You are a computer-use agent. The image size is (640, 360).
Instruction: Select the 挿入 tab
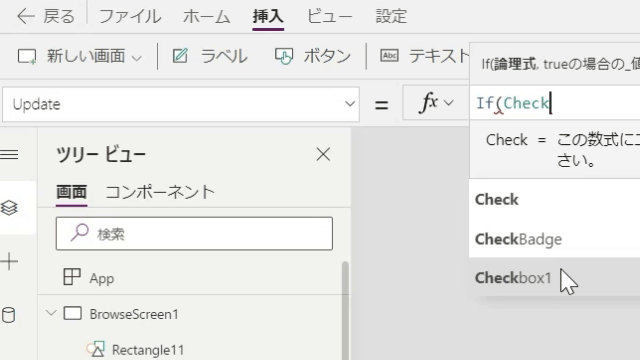click(x=268, y=17)
